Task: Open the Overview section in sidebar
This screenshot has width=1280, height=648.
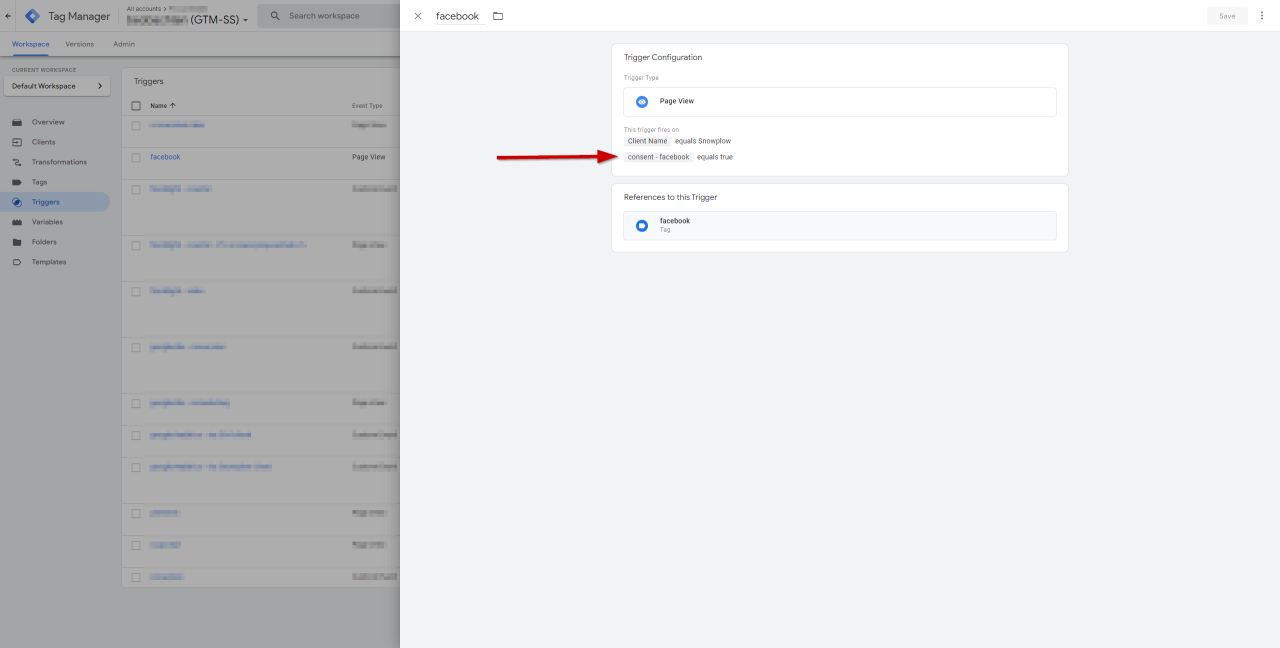Action: (x=47, y=121)
